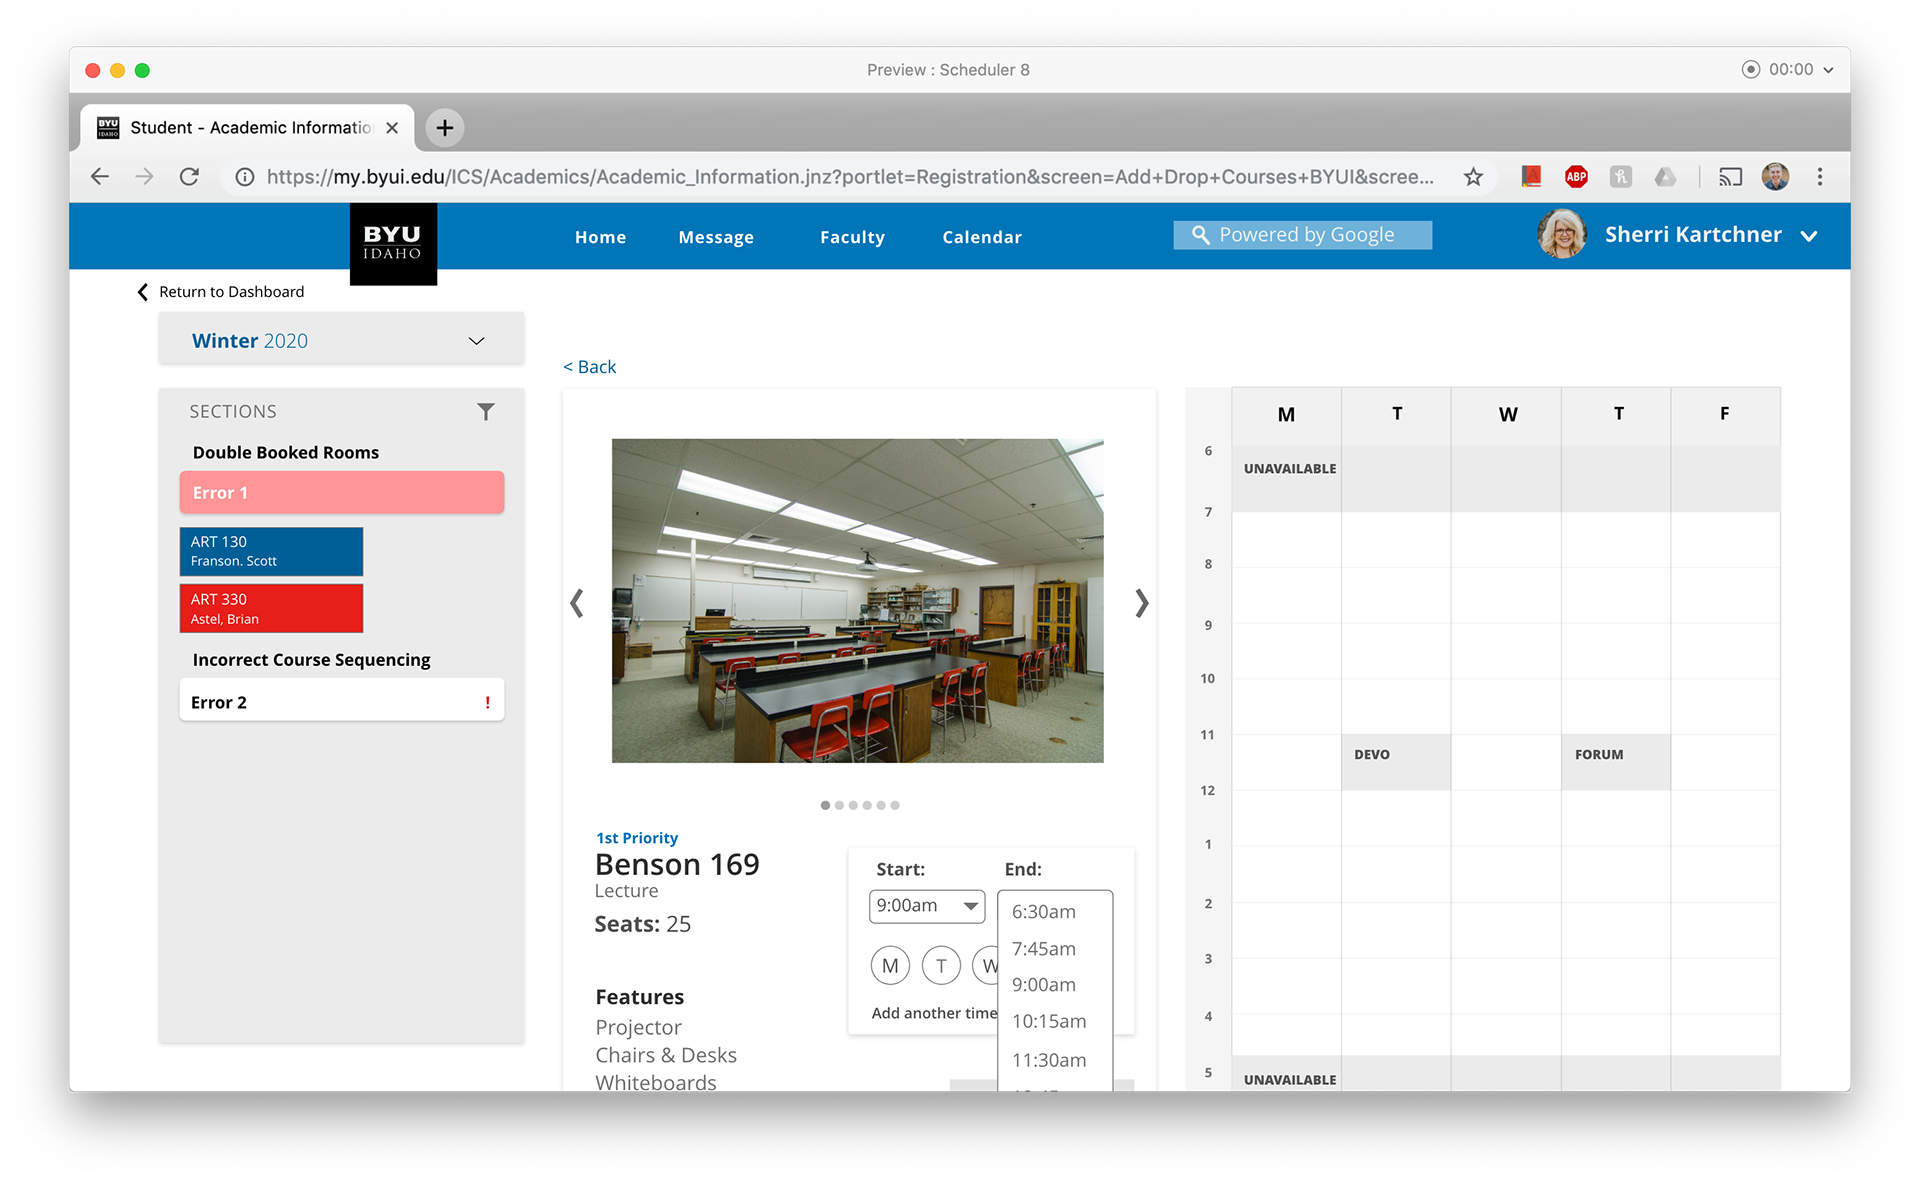The height and width of the screenshot is (1183, 1920).
Task: Click Sherri Kartchner's profile photo
Action: coord(1562,234)
